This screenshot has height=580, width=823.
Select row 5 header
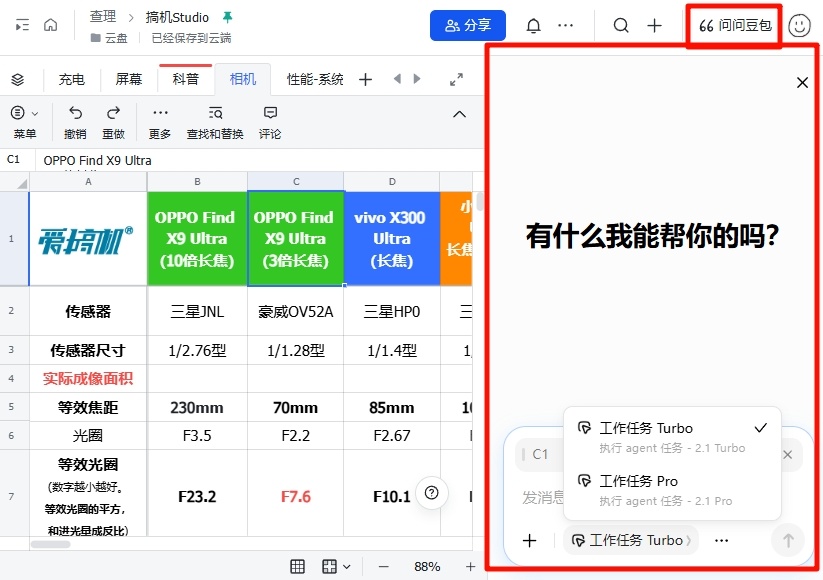12,407
